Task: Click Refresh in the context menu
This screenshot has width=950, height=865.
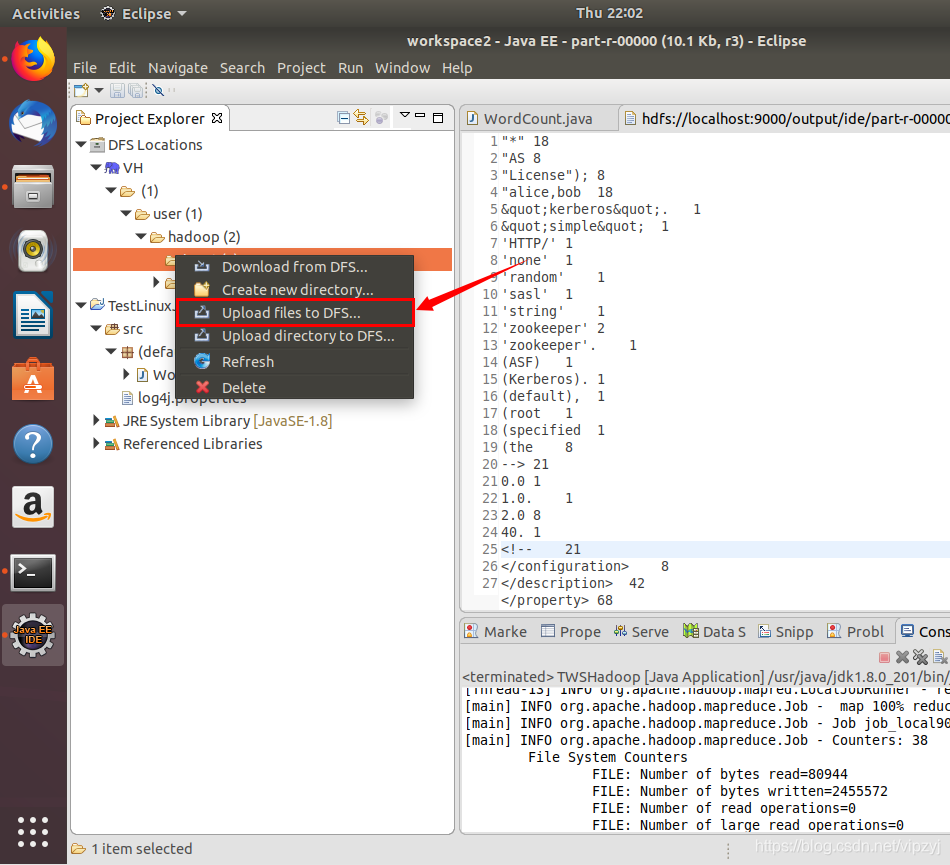Action: point(294,362)
